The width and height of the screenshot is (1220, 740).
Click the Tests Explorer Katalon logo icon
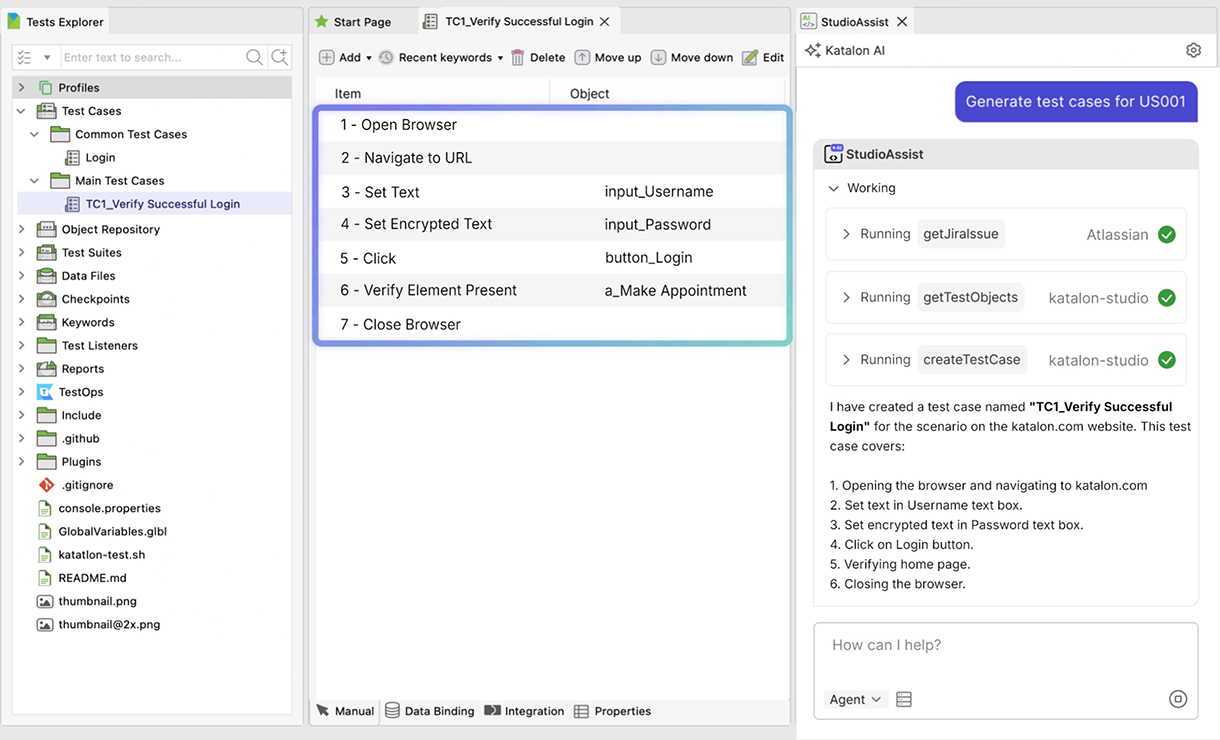tap(14, 21)
